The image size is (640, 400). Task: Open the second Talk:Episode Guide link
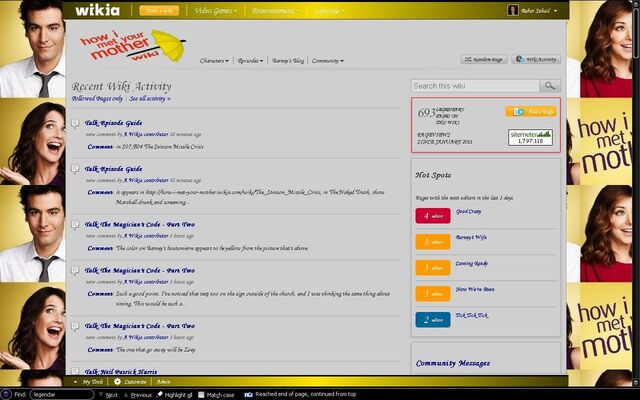[113, 169]
